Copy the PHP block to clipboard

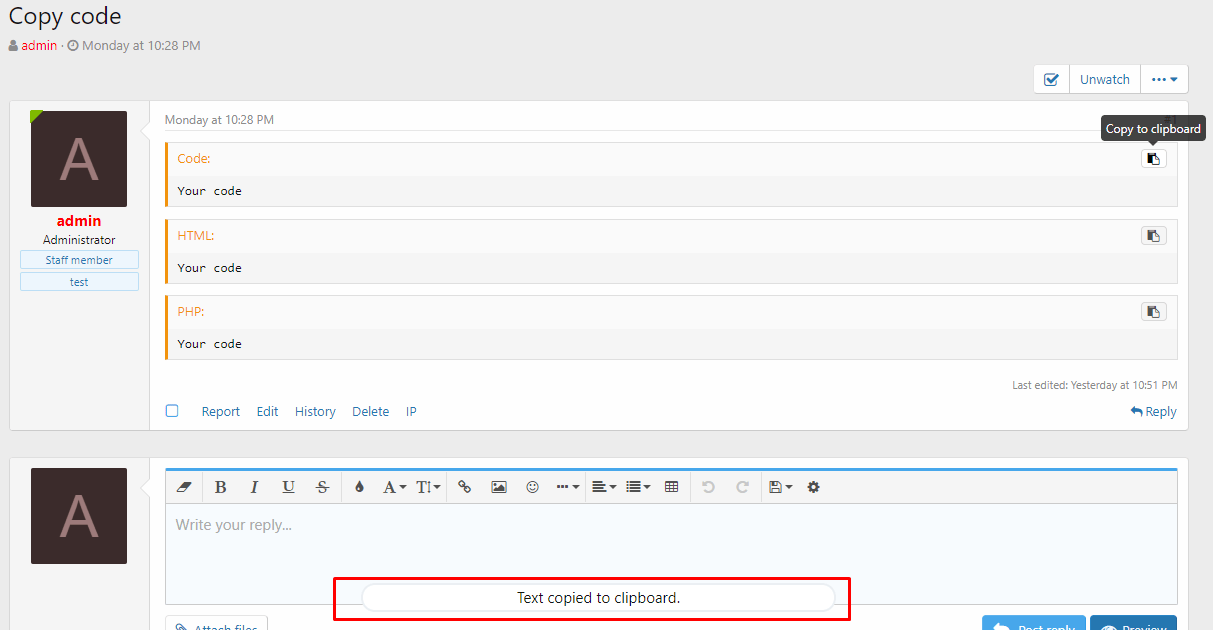[x=1153, y=311]
